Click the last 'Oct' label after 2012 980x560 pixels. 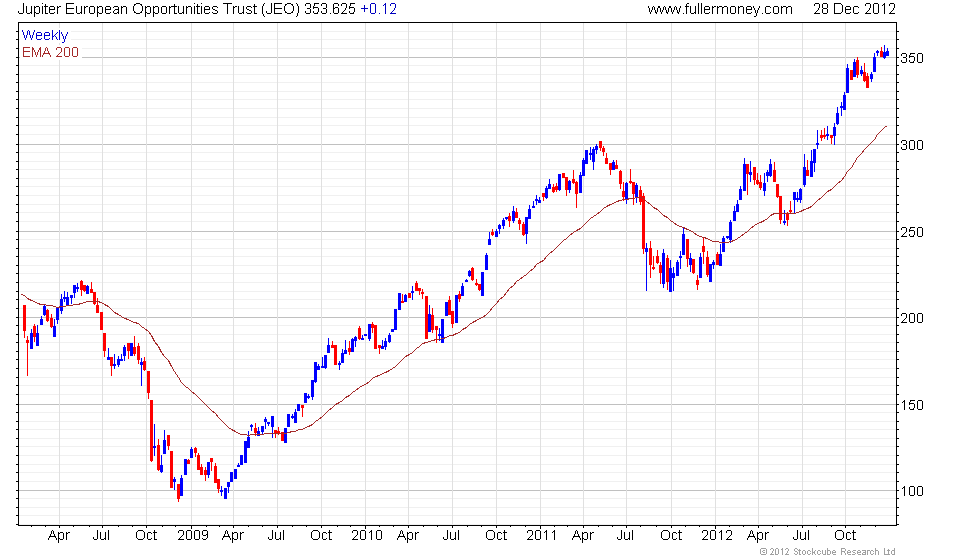click(846, 536)
